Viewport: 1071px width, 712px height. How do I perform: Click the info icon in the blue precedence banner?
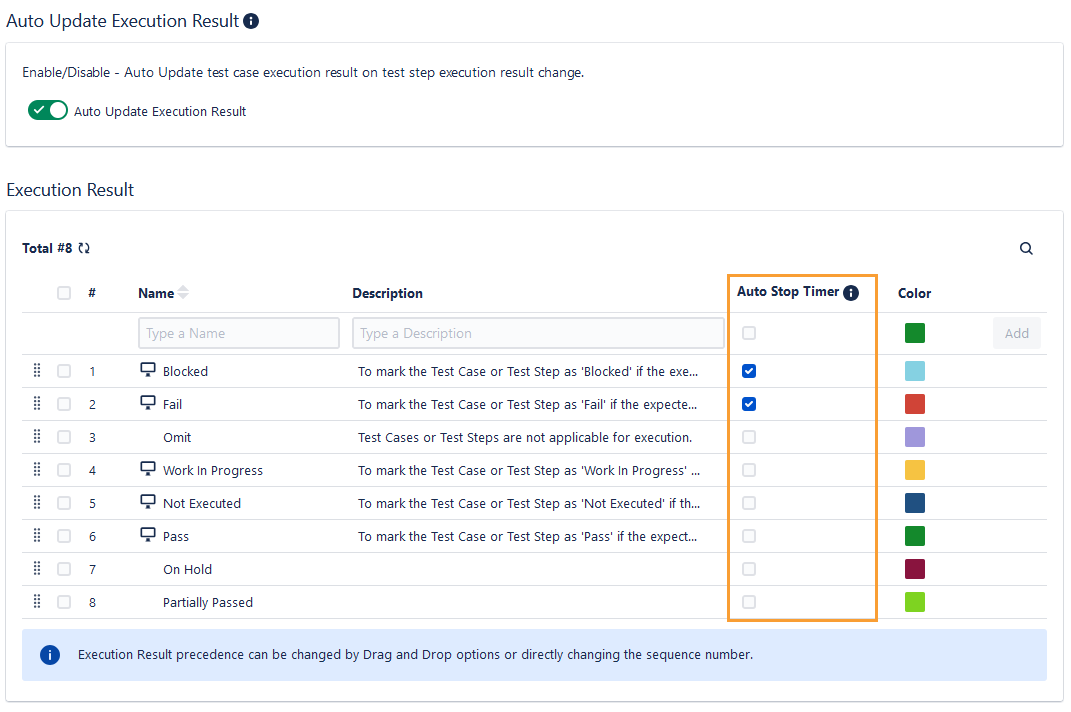click(x=49, y=654)
